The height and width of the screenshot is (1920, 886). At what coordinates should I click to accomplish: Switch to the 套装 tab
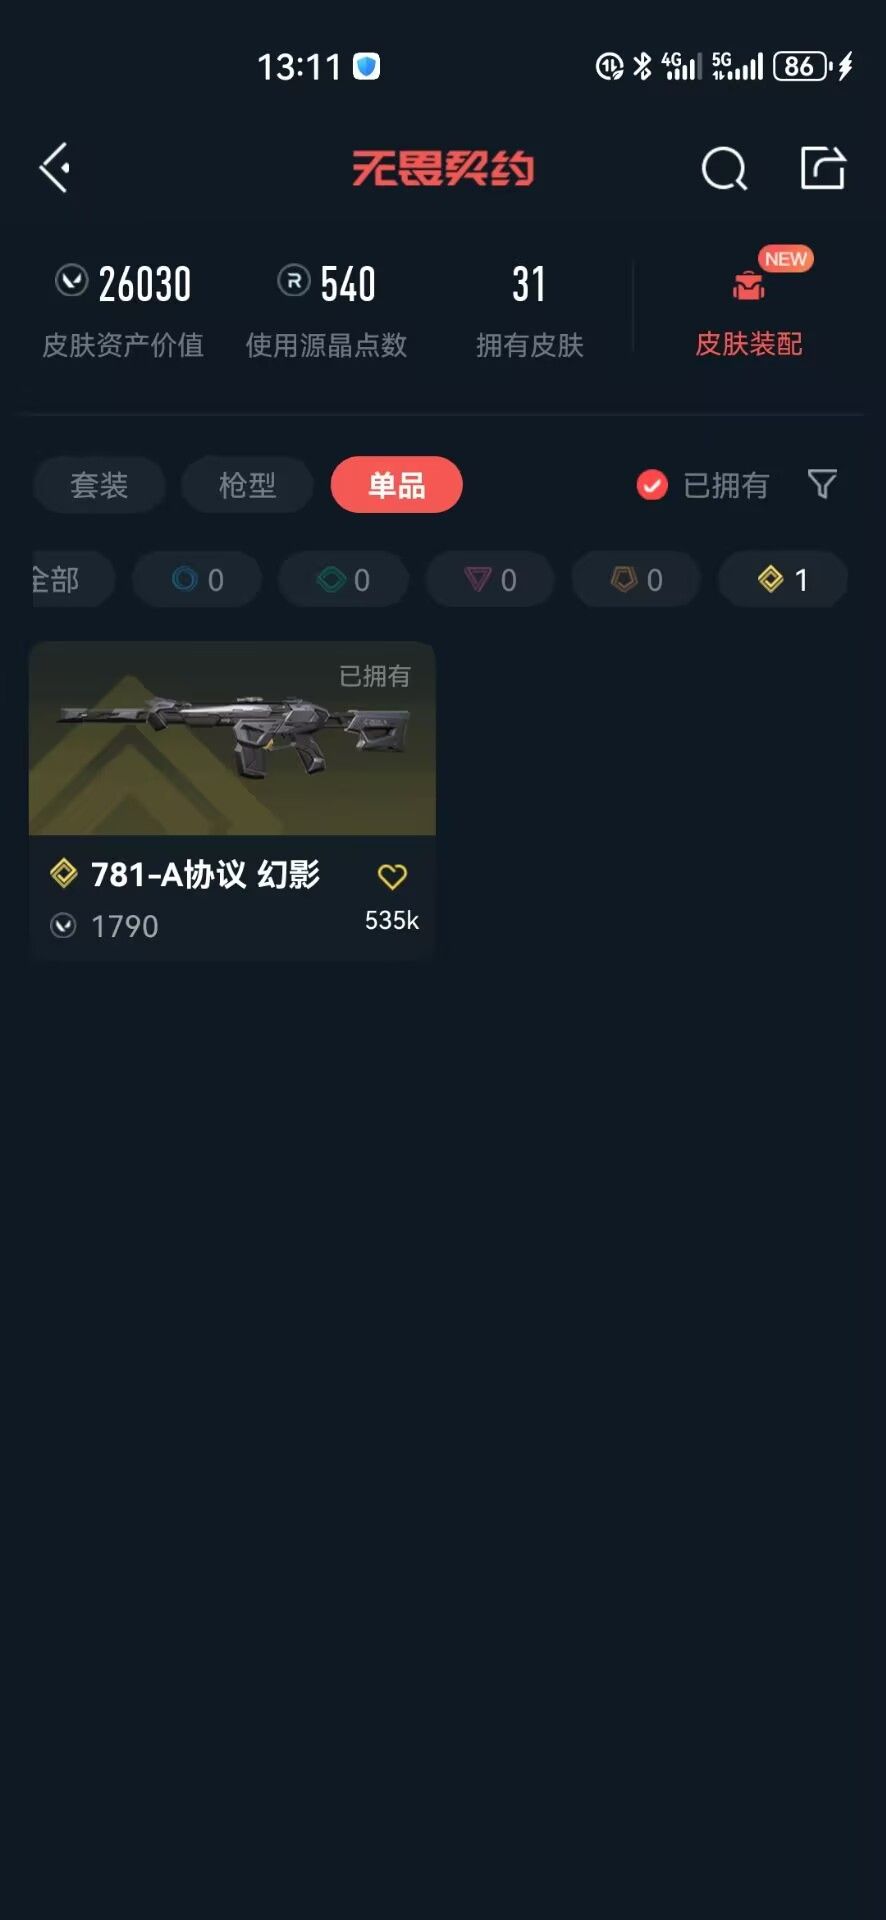[x=99, y=485]
